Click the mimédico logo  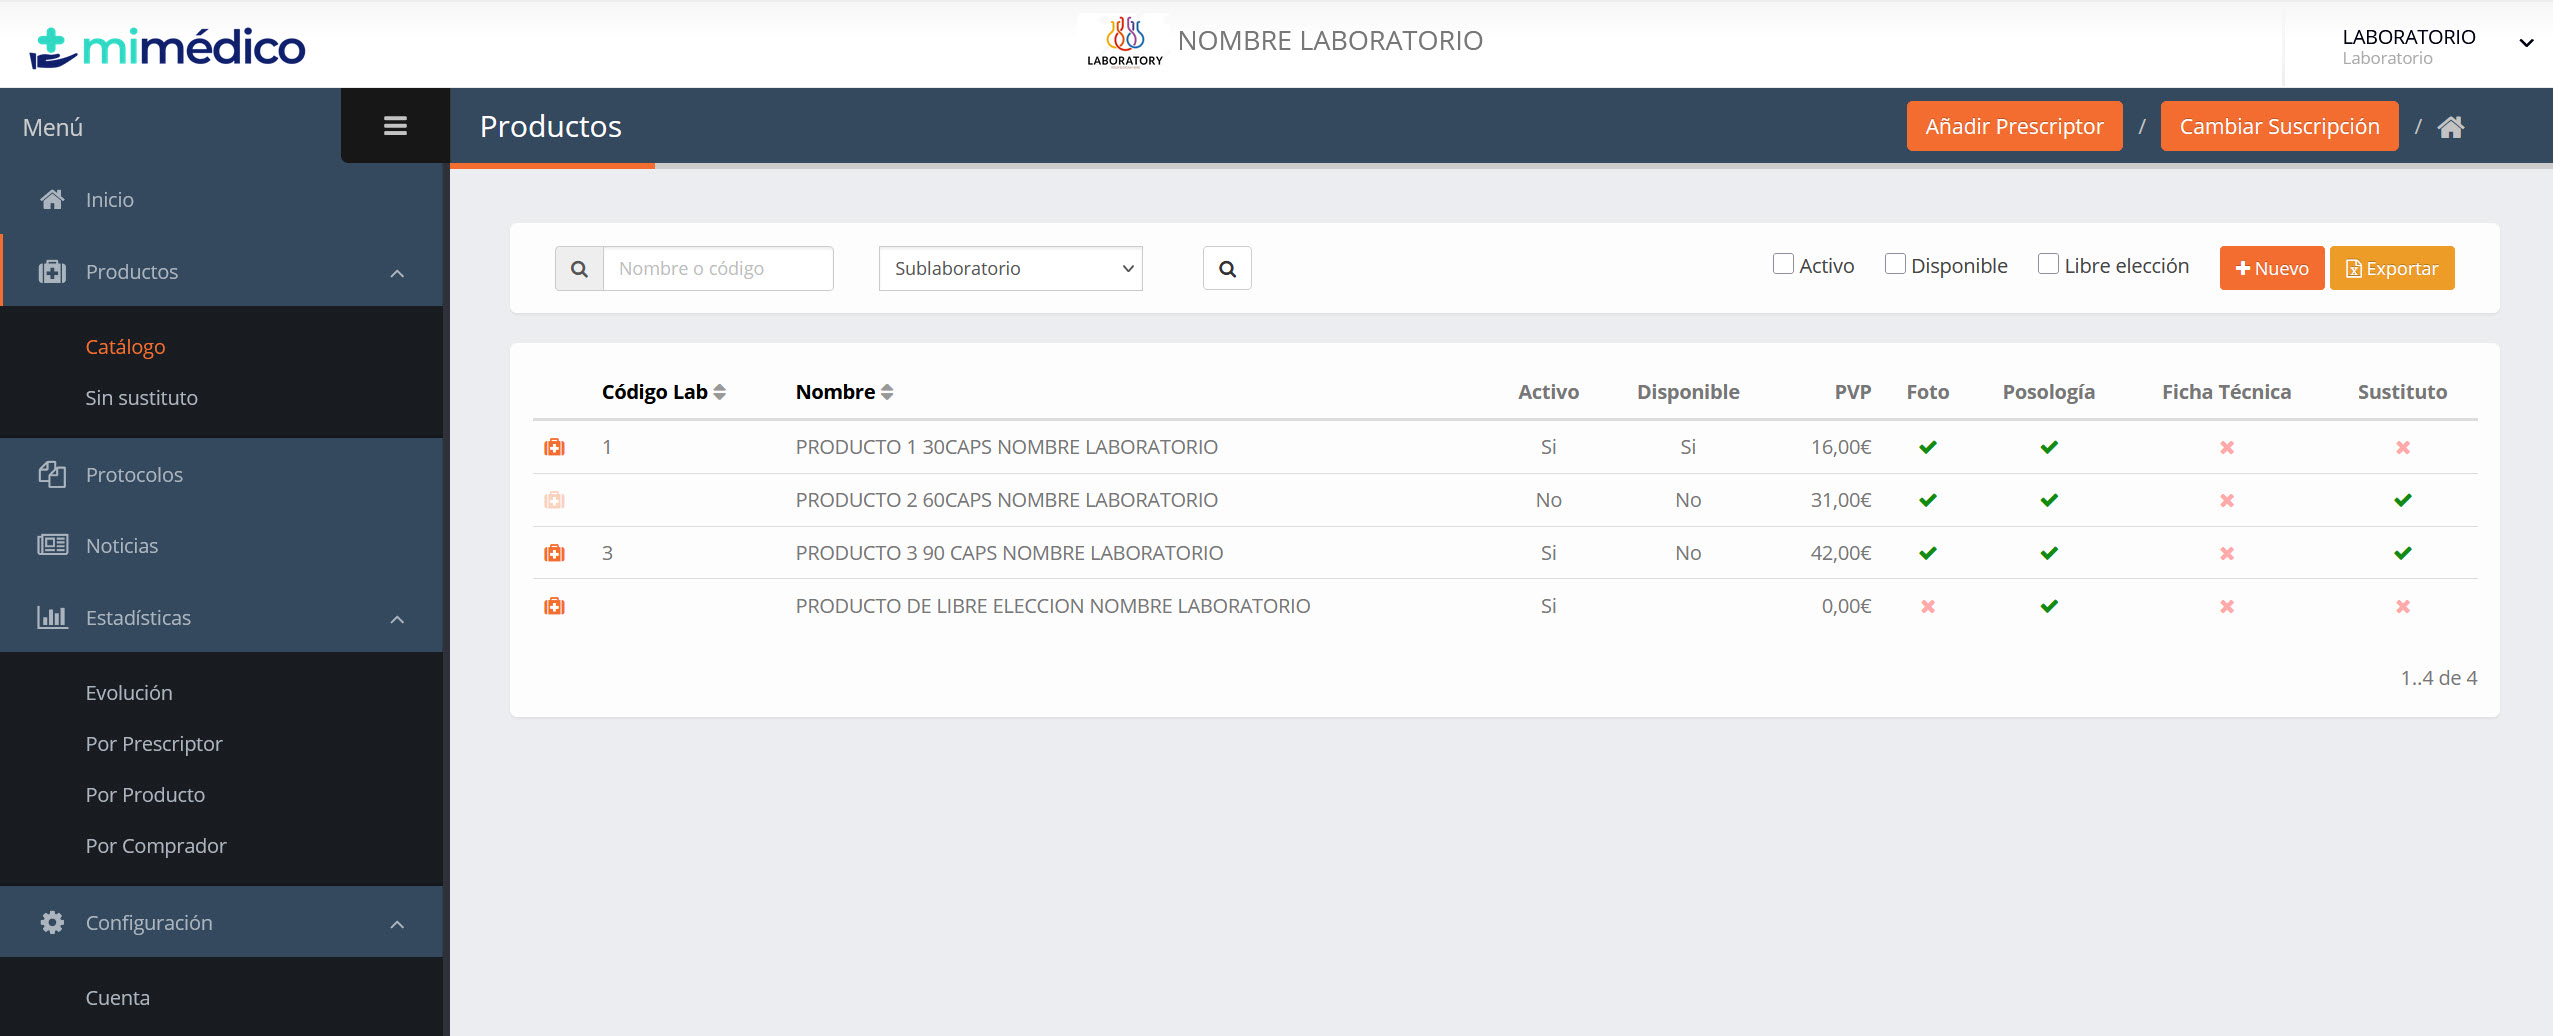pos(168,46)
